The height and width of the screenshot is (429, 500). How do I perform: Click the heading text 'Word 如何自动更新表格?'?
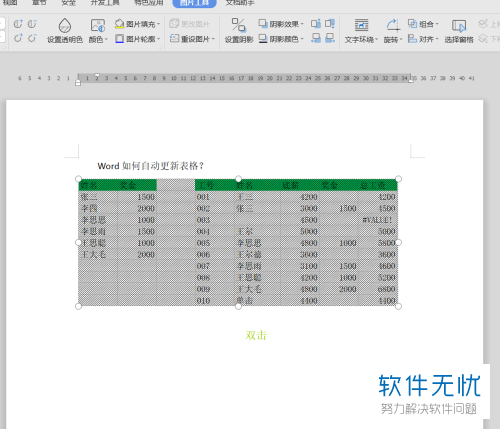[x=150, y=166]
